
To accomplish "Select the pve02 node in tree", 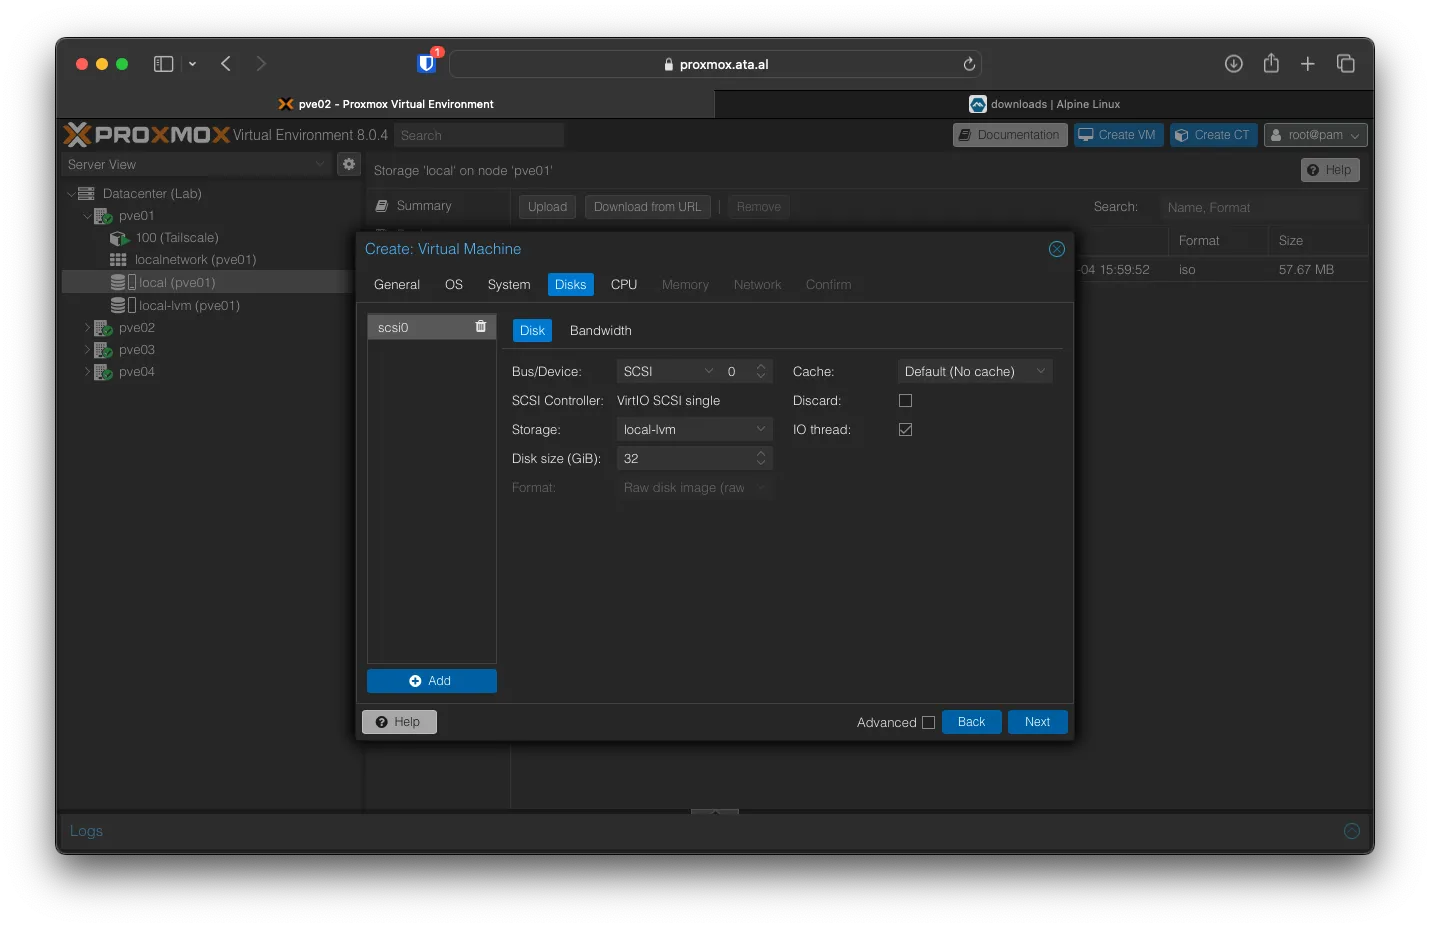I will click(x=136, y=328).
